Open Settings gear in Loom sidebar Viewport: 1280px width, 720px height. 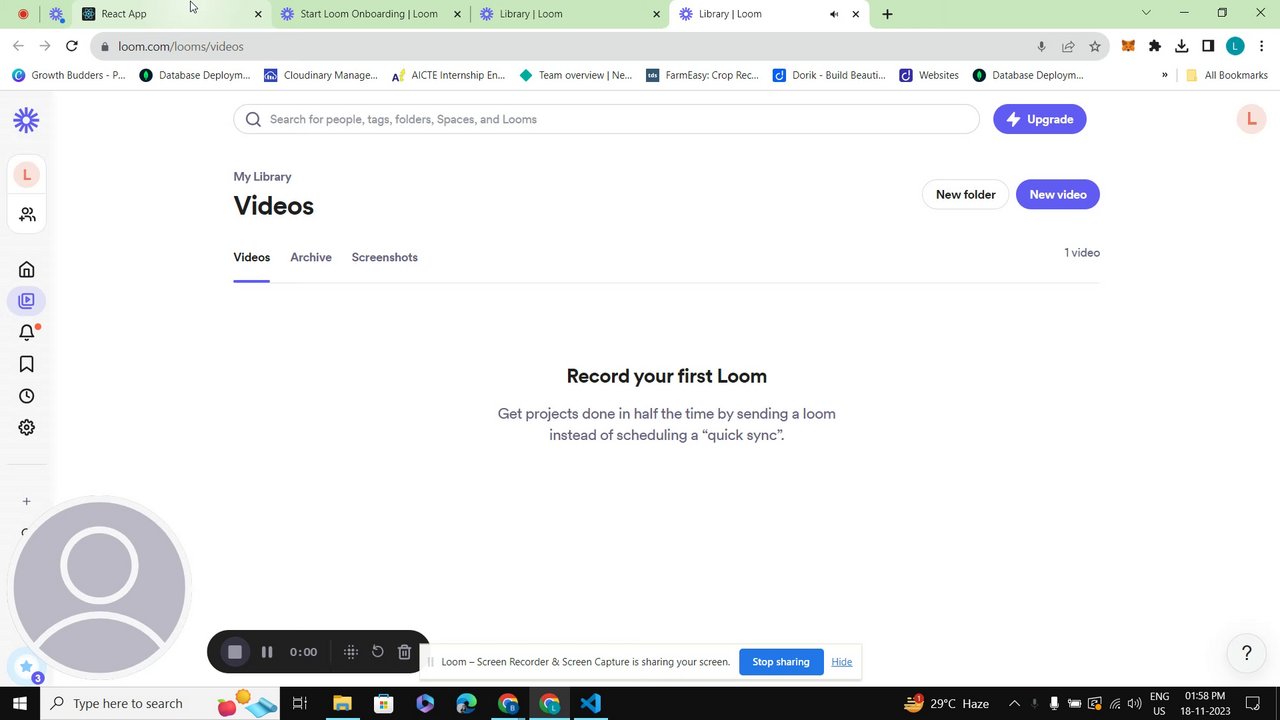click(x=27, y=427)
